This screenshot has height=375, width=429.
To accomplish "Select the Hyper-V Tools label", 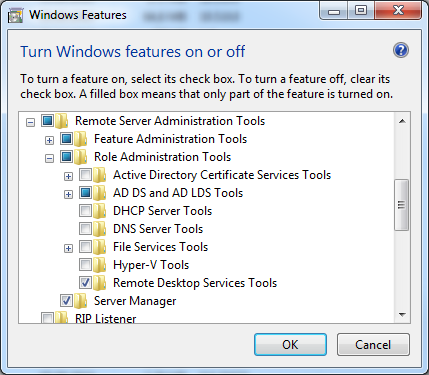I will (151, 265).
